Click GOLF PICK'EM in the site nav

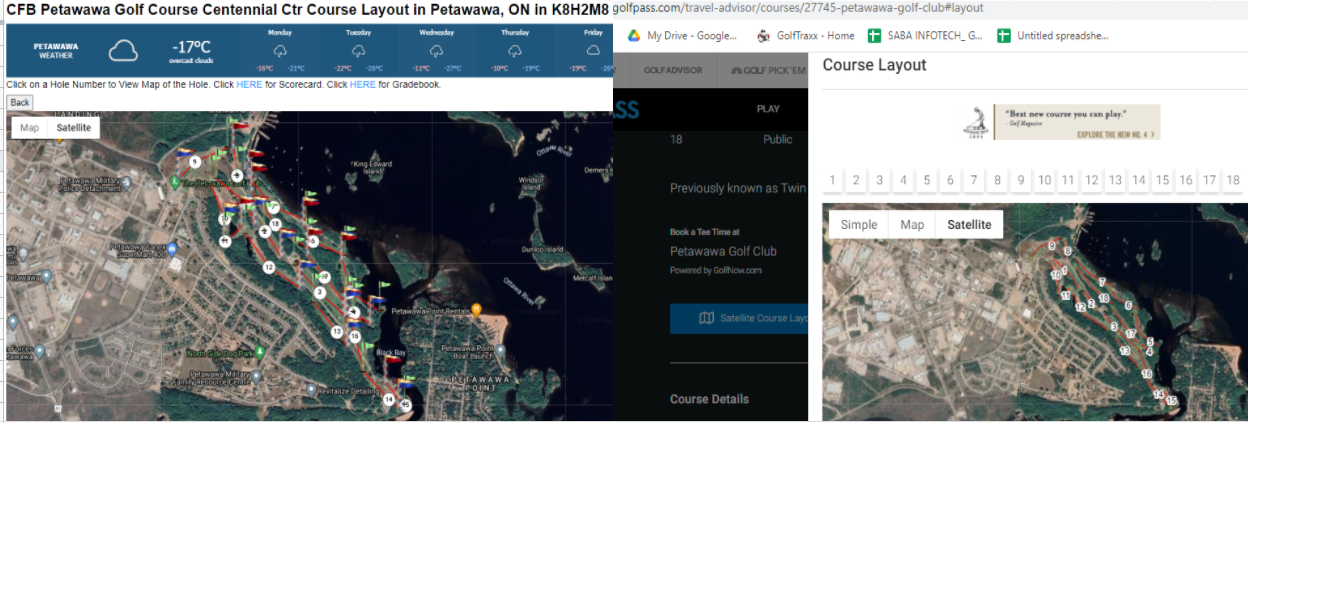click(768, 70)
